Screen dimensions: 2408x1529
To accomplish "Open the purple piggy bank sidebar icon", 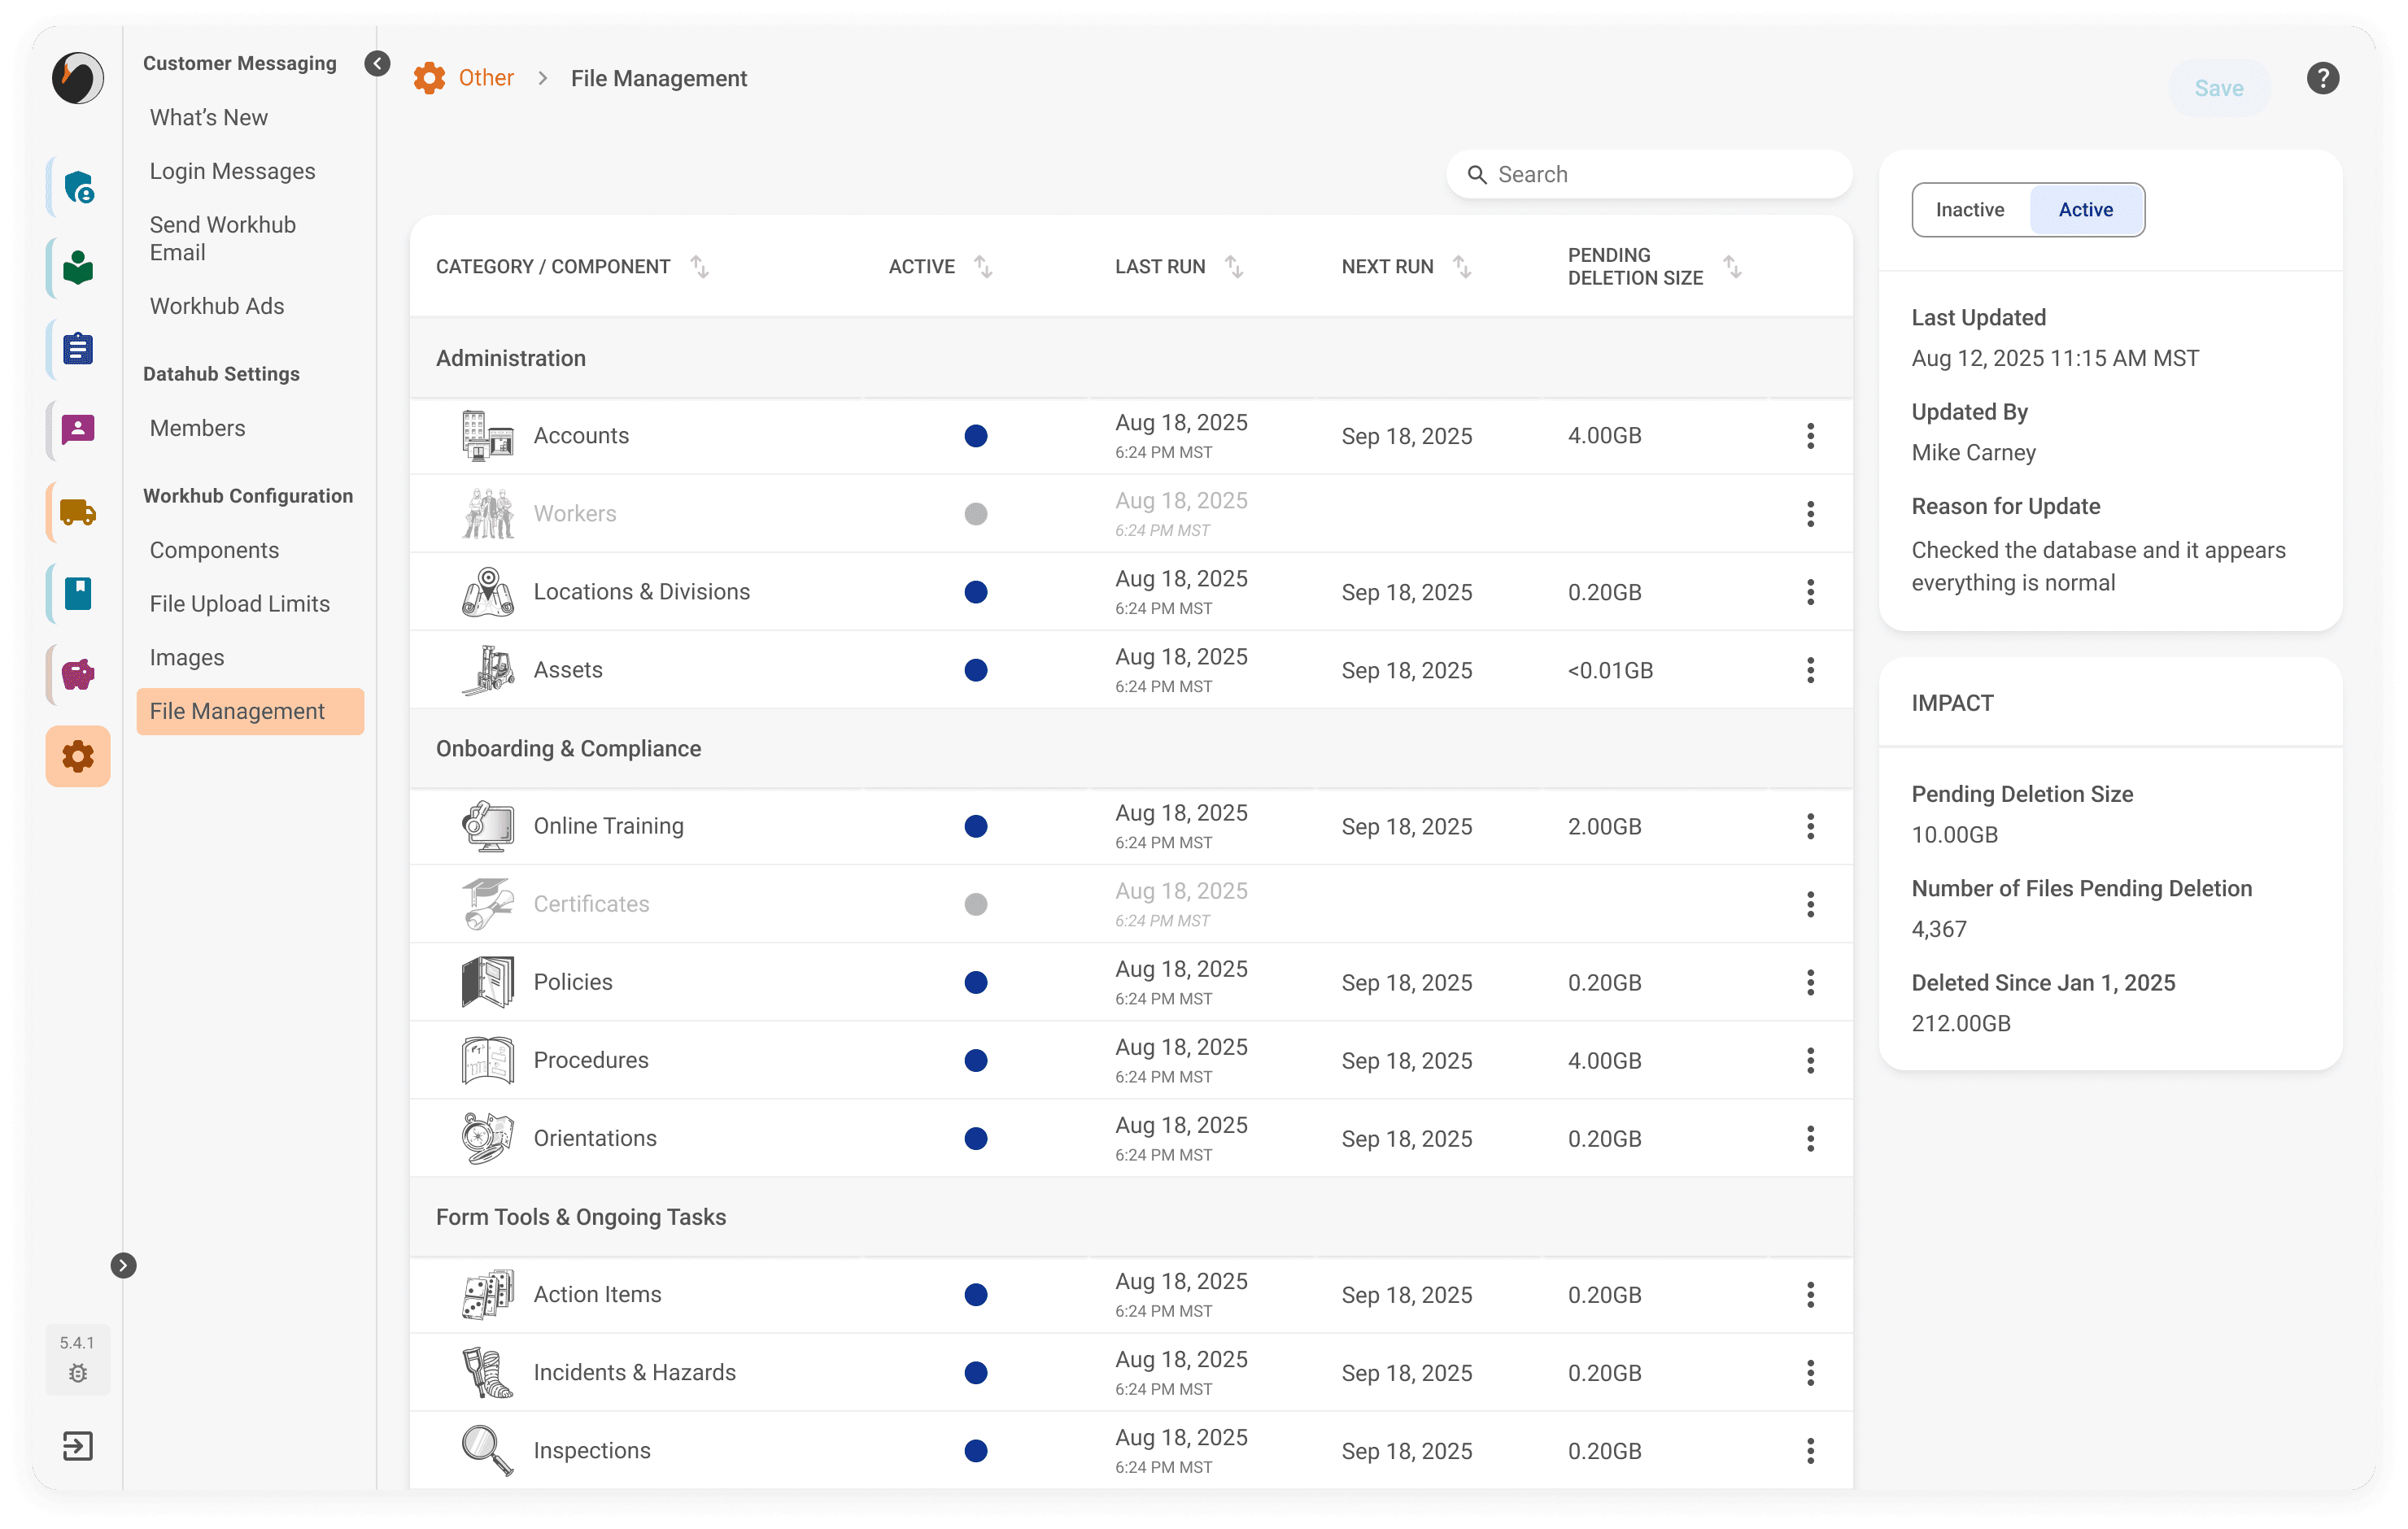I will 78,675.
